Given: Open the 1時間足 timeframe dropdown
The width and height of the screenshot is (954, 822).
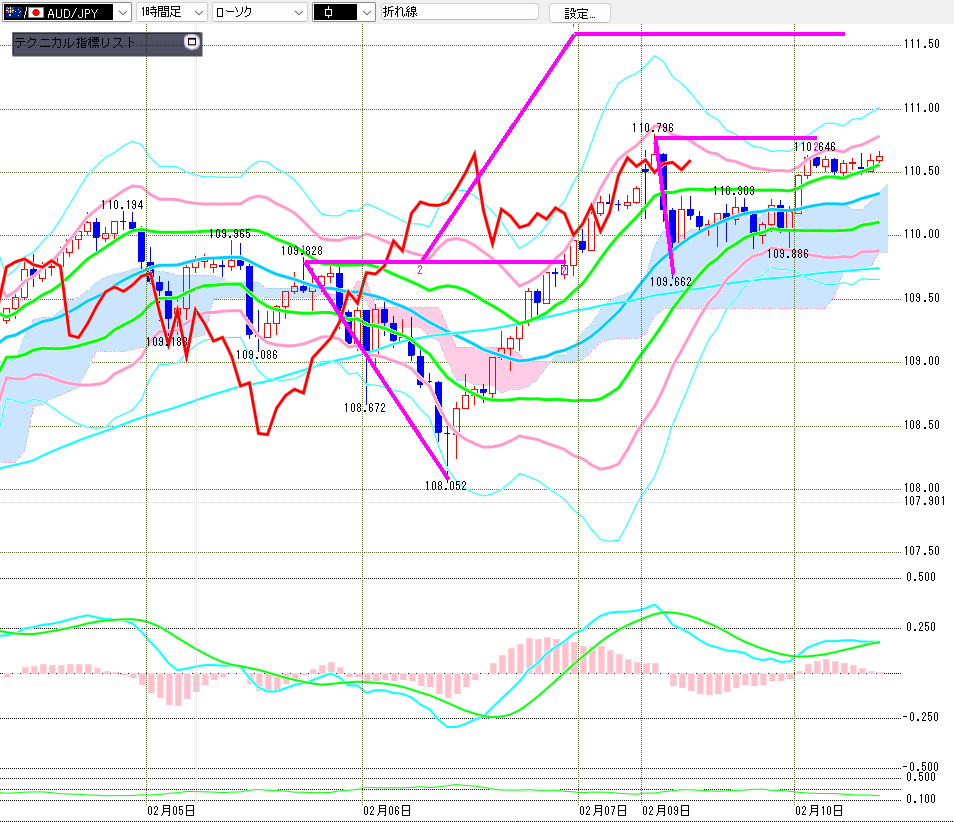Looking at the screenshot, I should (197, 12).
